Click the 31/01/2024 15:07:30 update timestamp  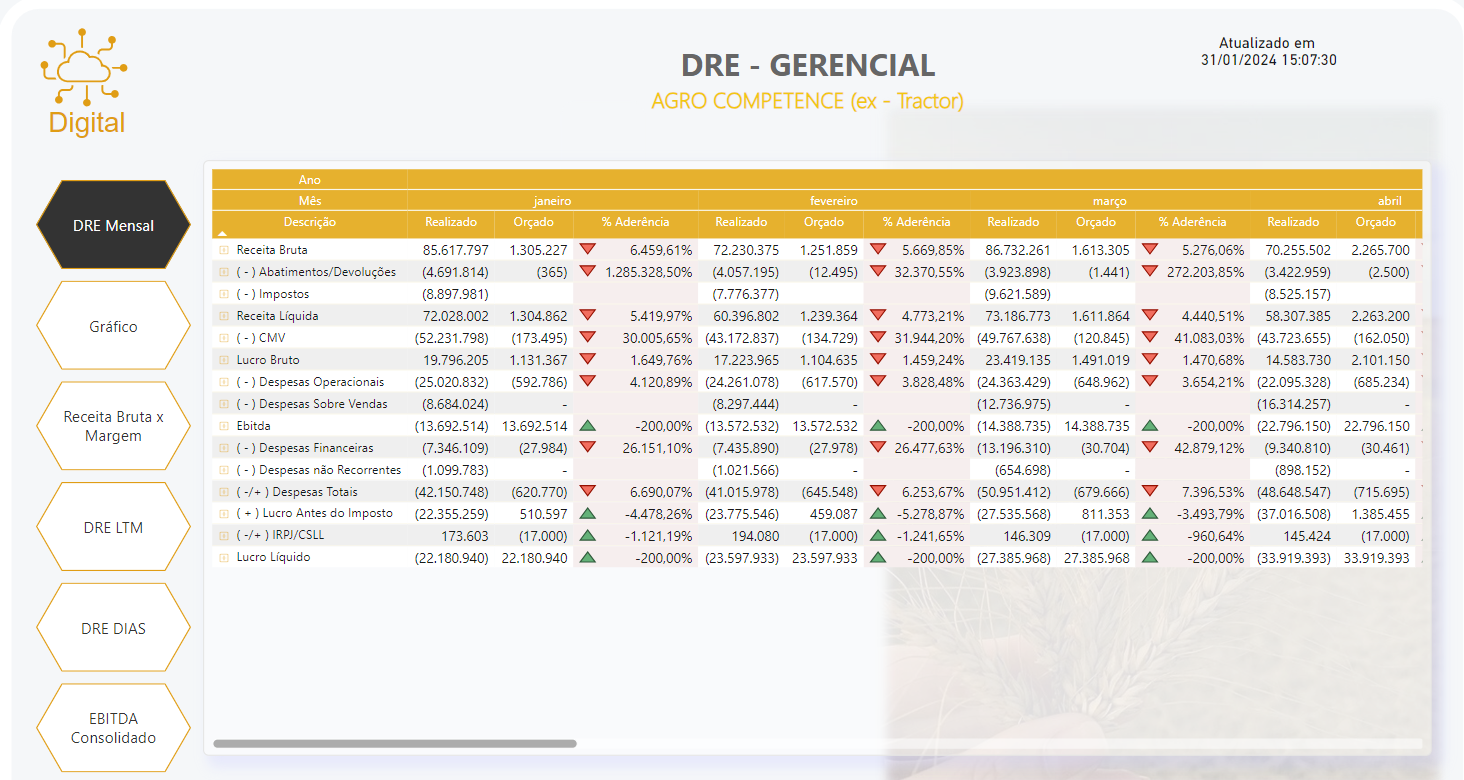click(1268, 60)
